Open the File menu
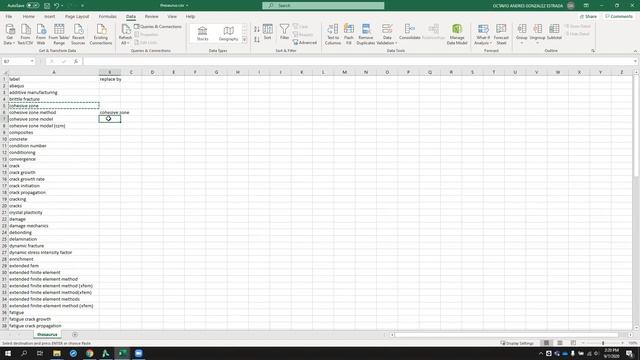640x360 pixels. [x=9, y=16]
